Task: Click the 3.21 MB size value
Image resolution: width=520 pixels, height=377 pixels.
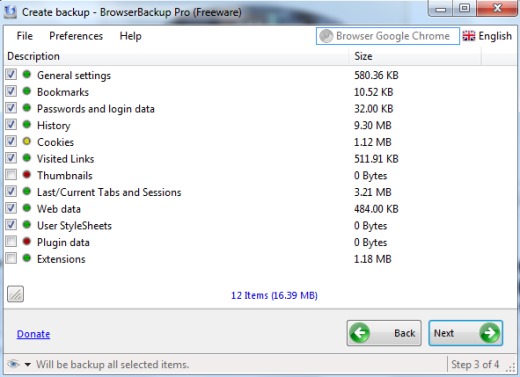Action: [373, 192]
